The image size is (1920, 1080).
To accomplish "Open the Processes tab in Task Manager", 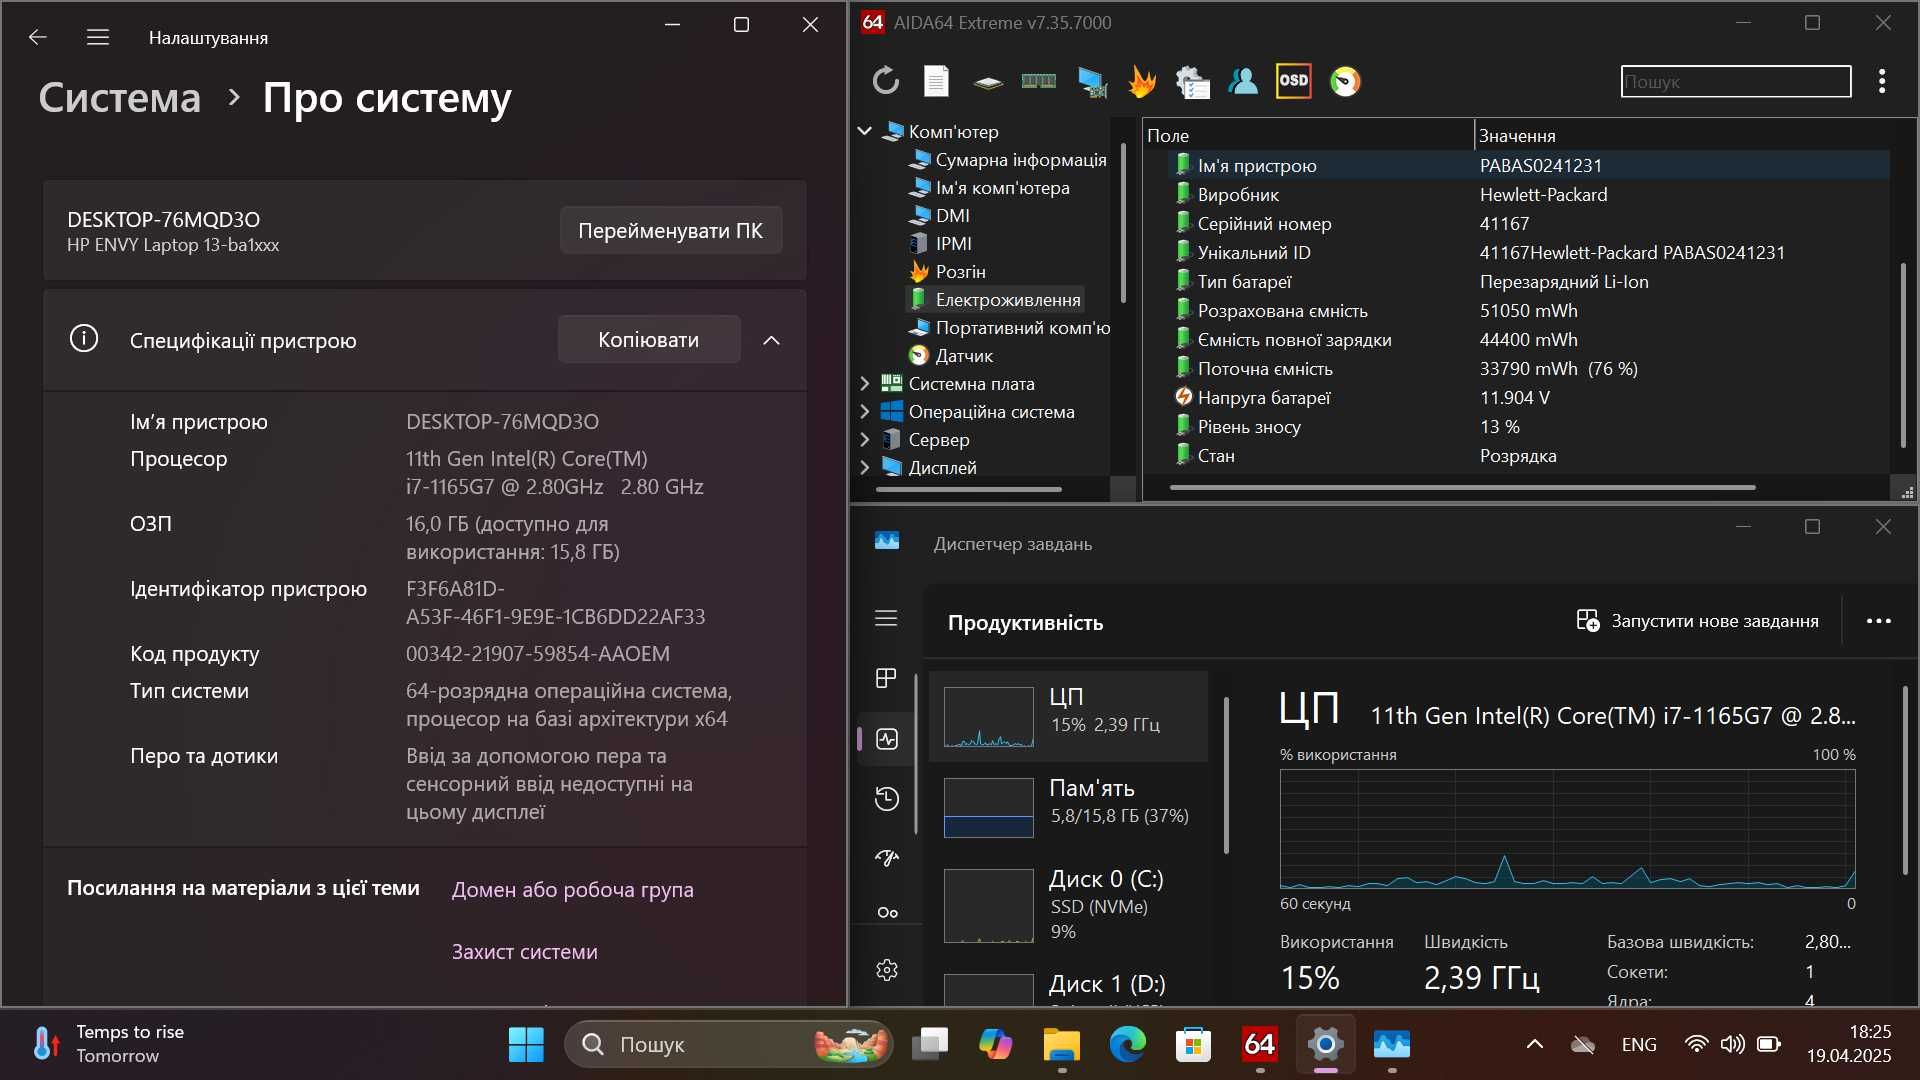I will (886, 678).
